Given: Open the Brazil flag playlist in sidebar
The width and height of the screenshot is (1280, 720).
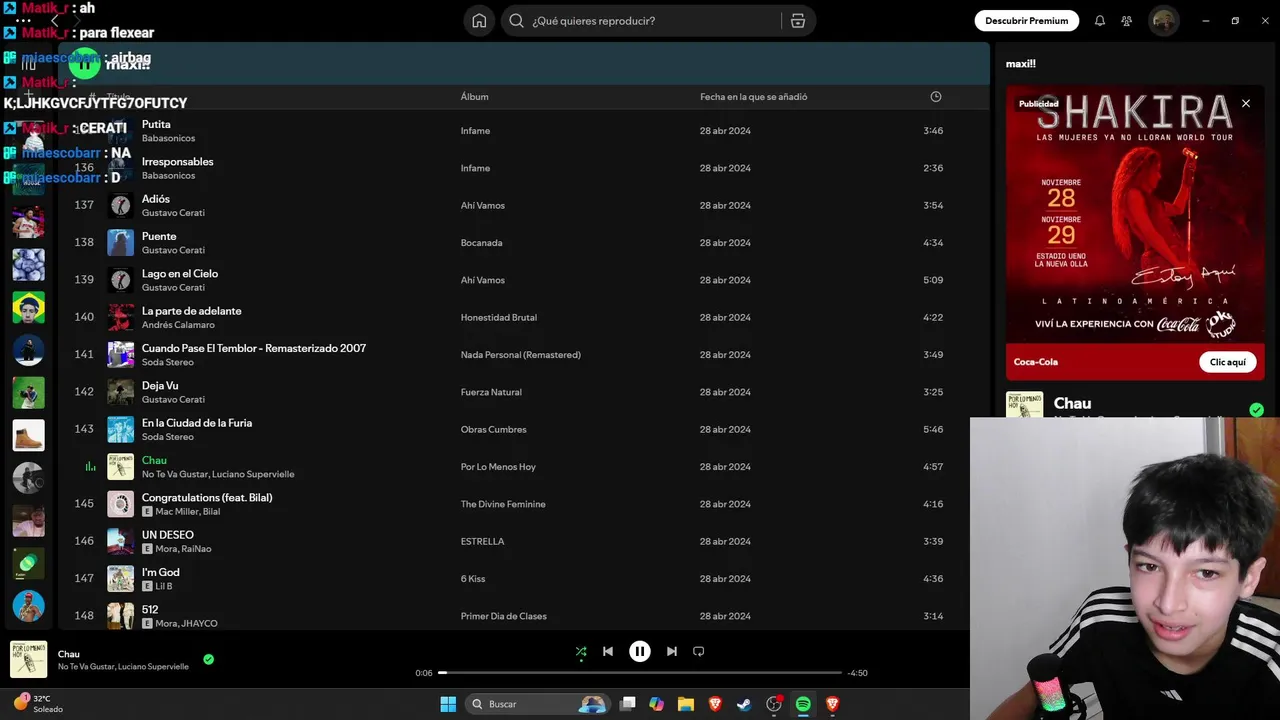Looking at the screenshot, I should (28, 307).
